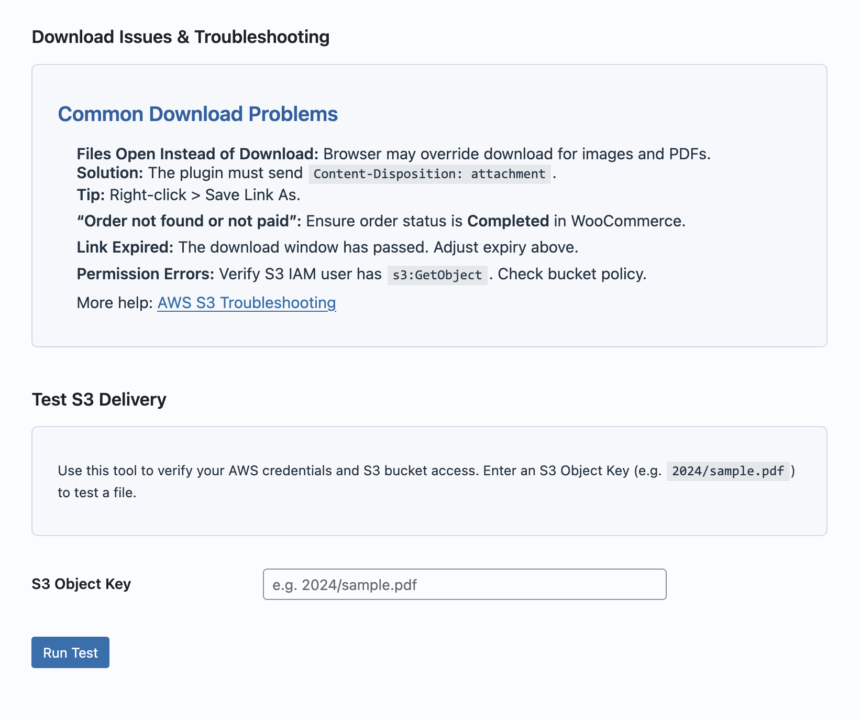Click the Order not found or not paid text
This screenshot has height=720, width=860.
[189, 221]
